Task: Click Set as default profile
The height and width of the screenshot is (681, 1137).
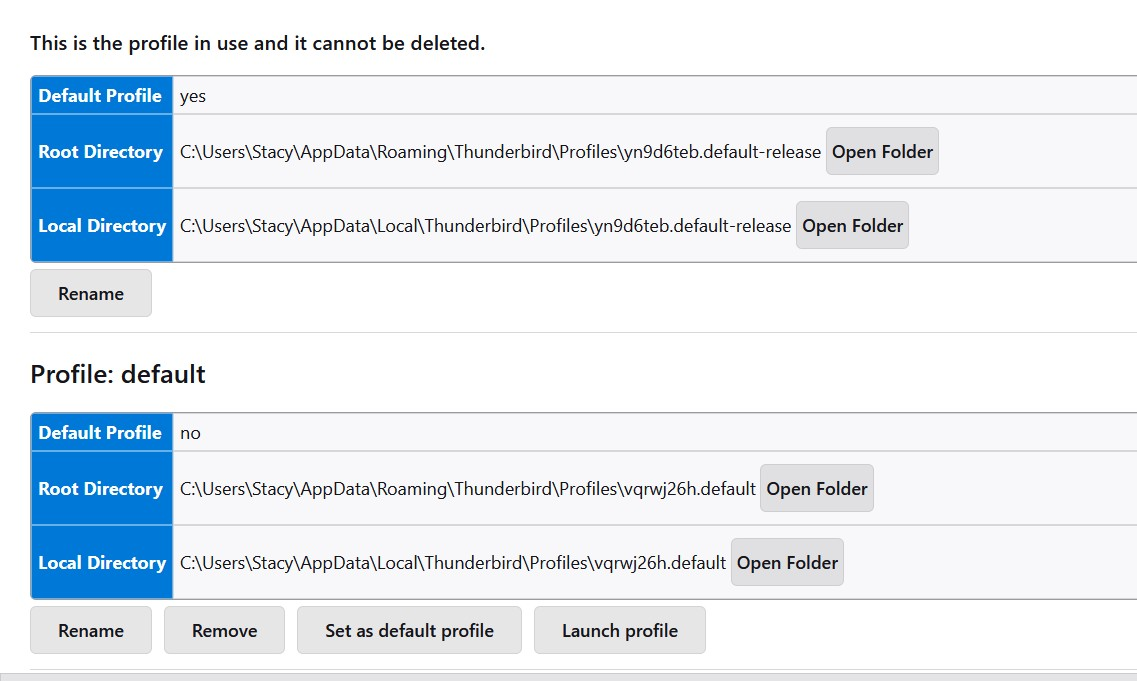Action: tap(409, 631)
